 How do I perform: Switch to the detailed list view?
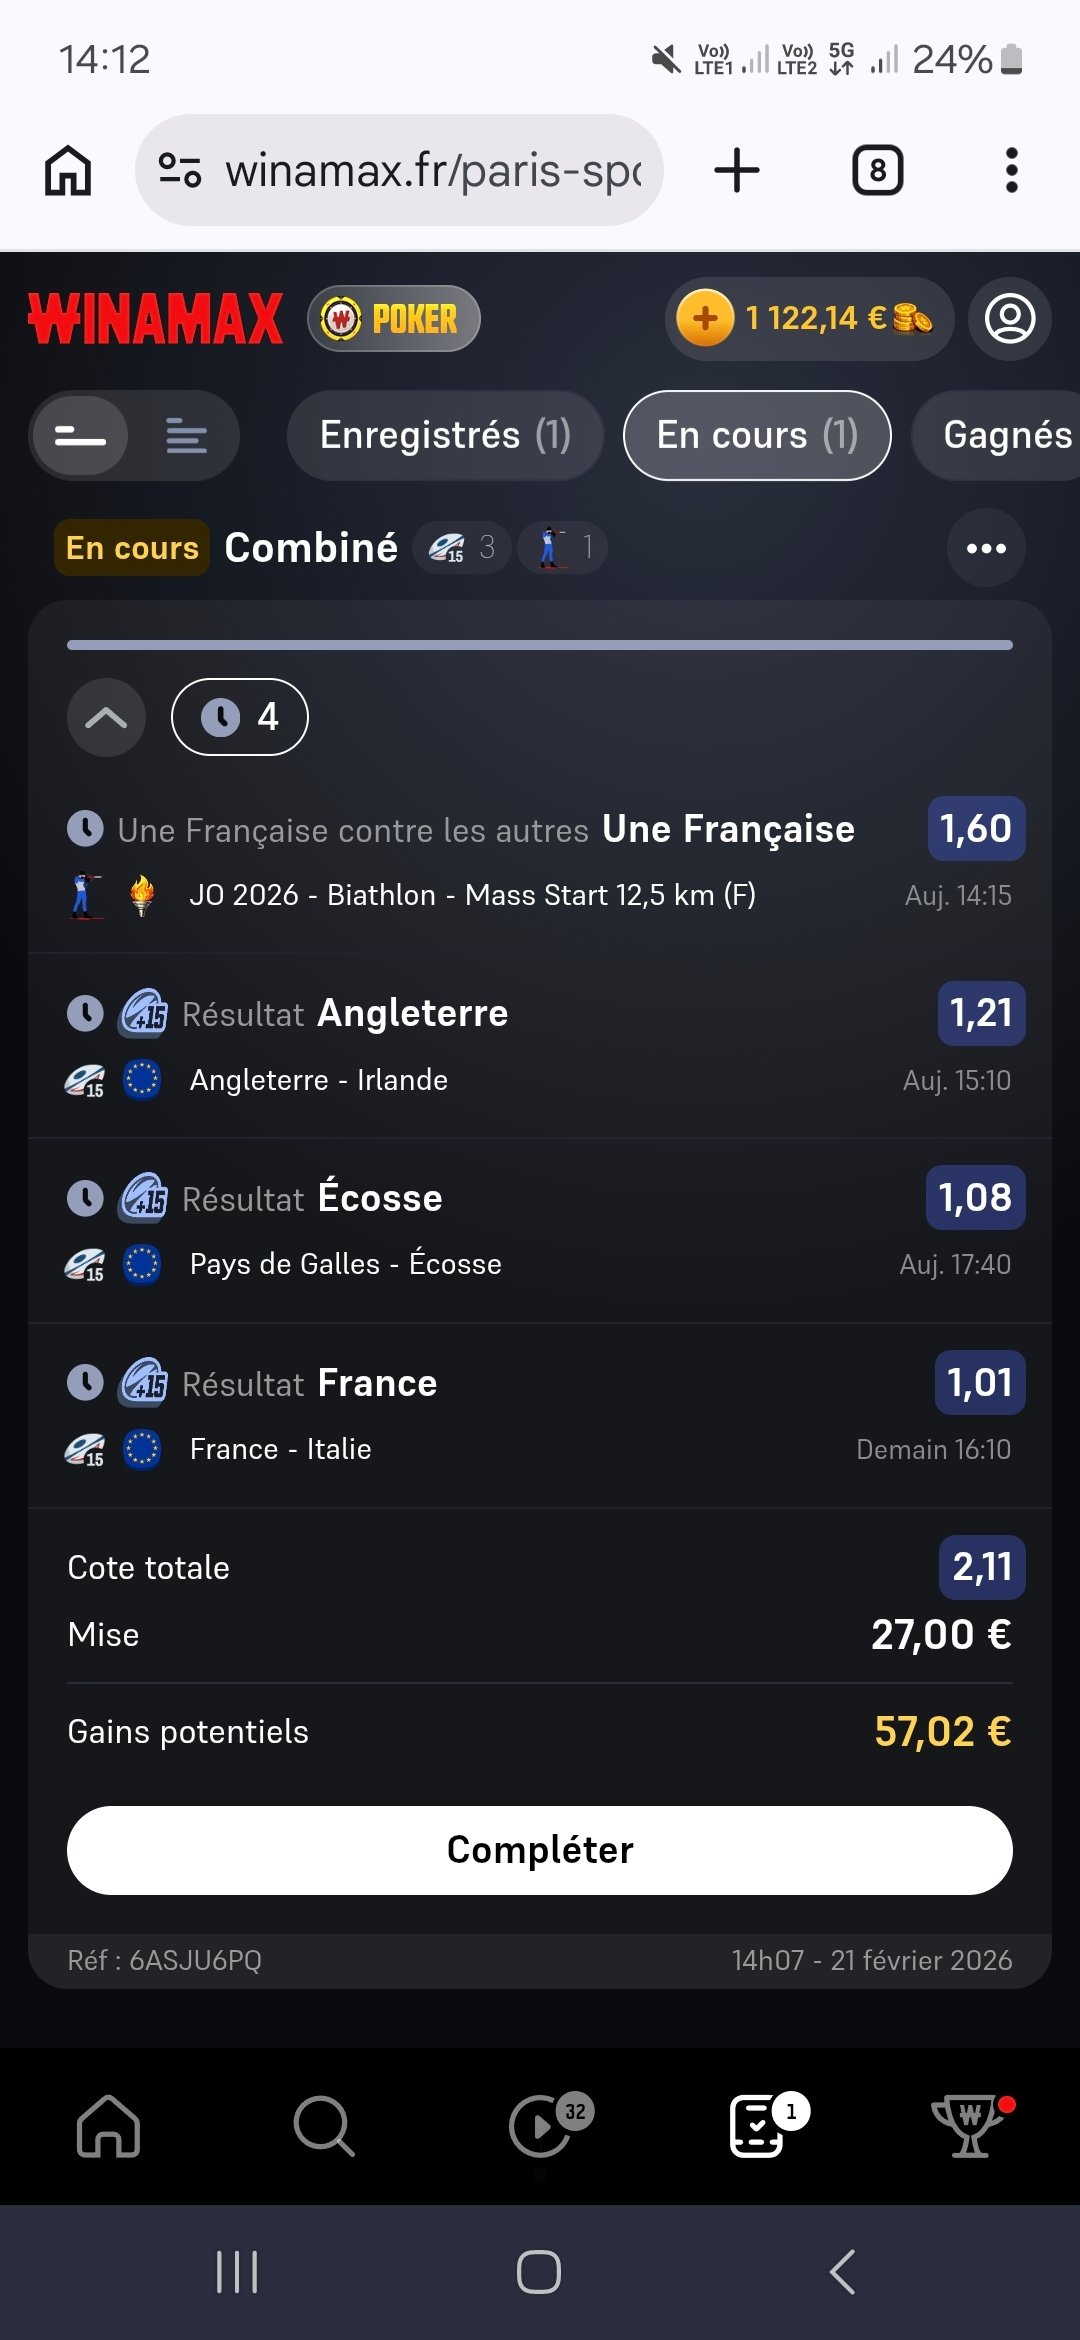186,436
